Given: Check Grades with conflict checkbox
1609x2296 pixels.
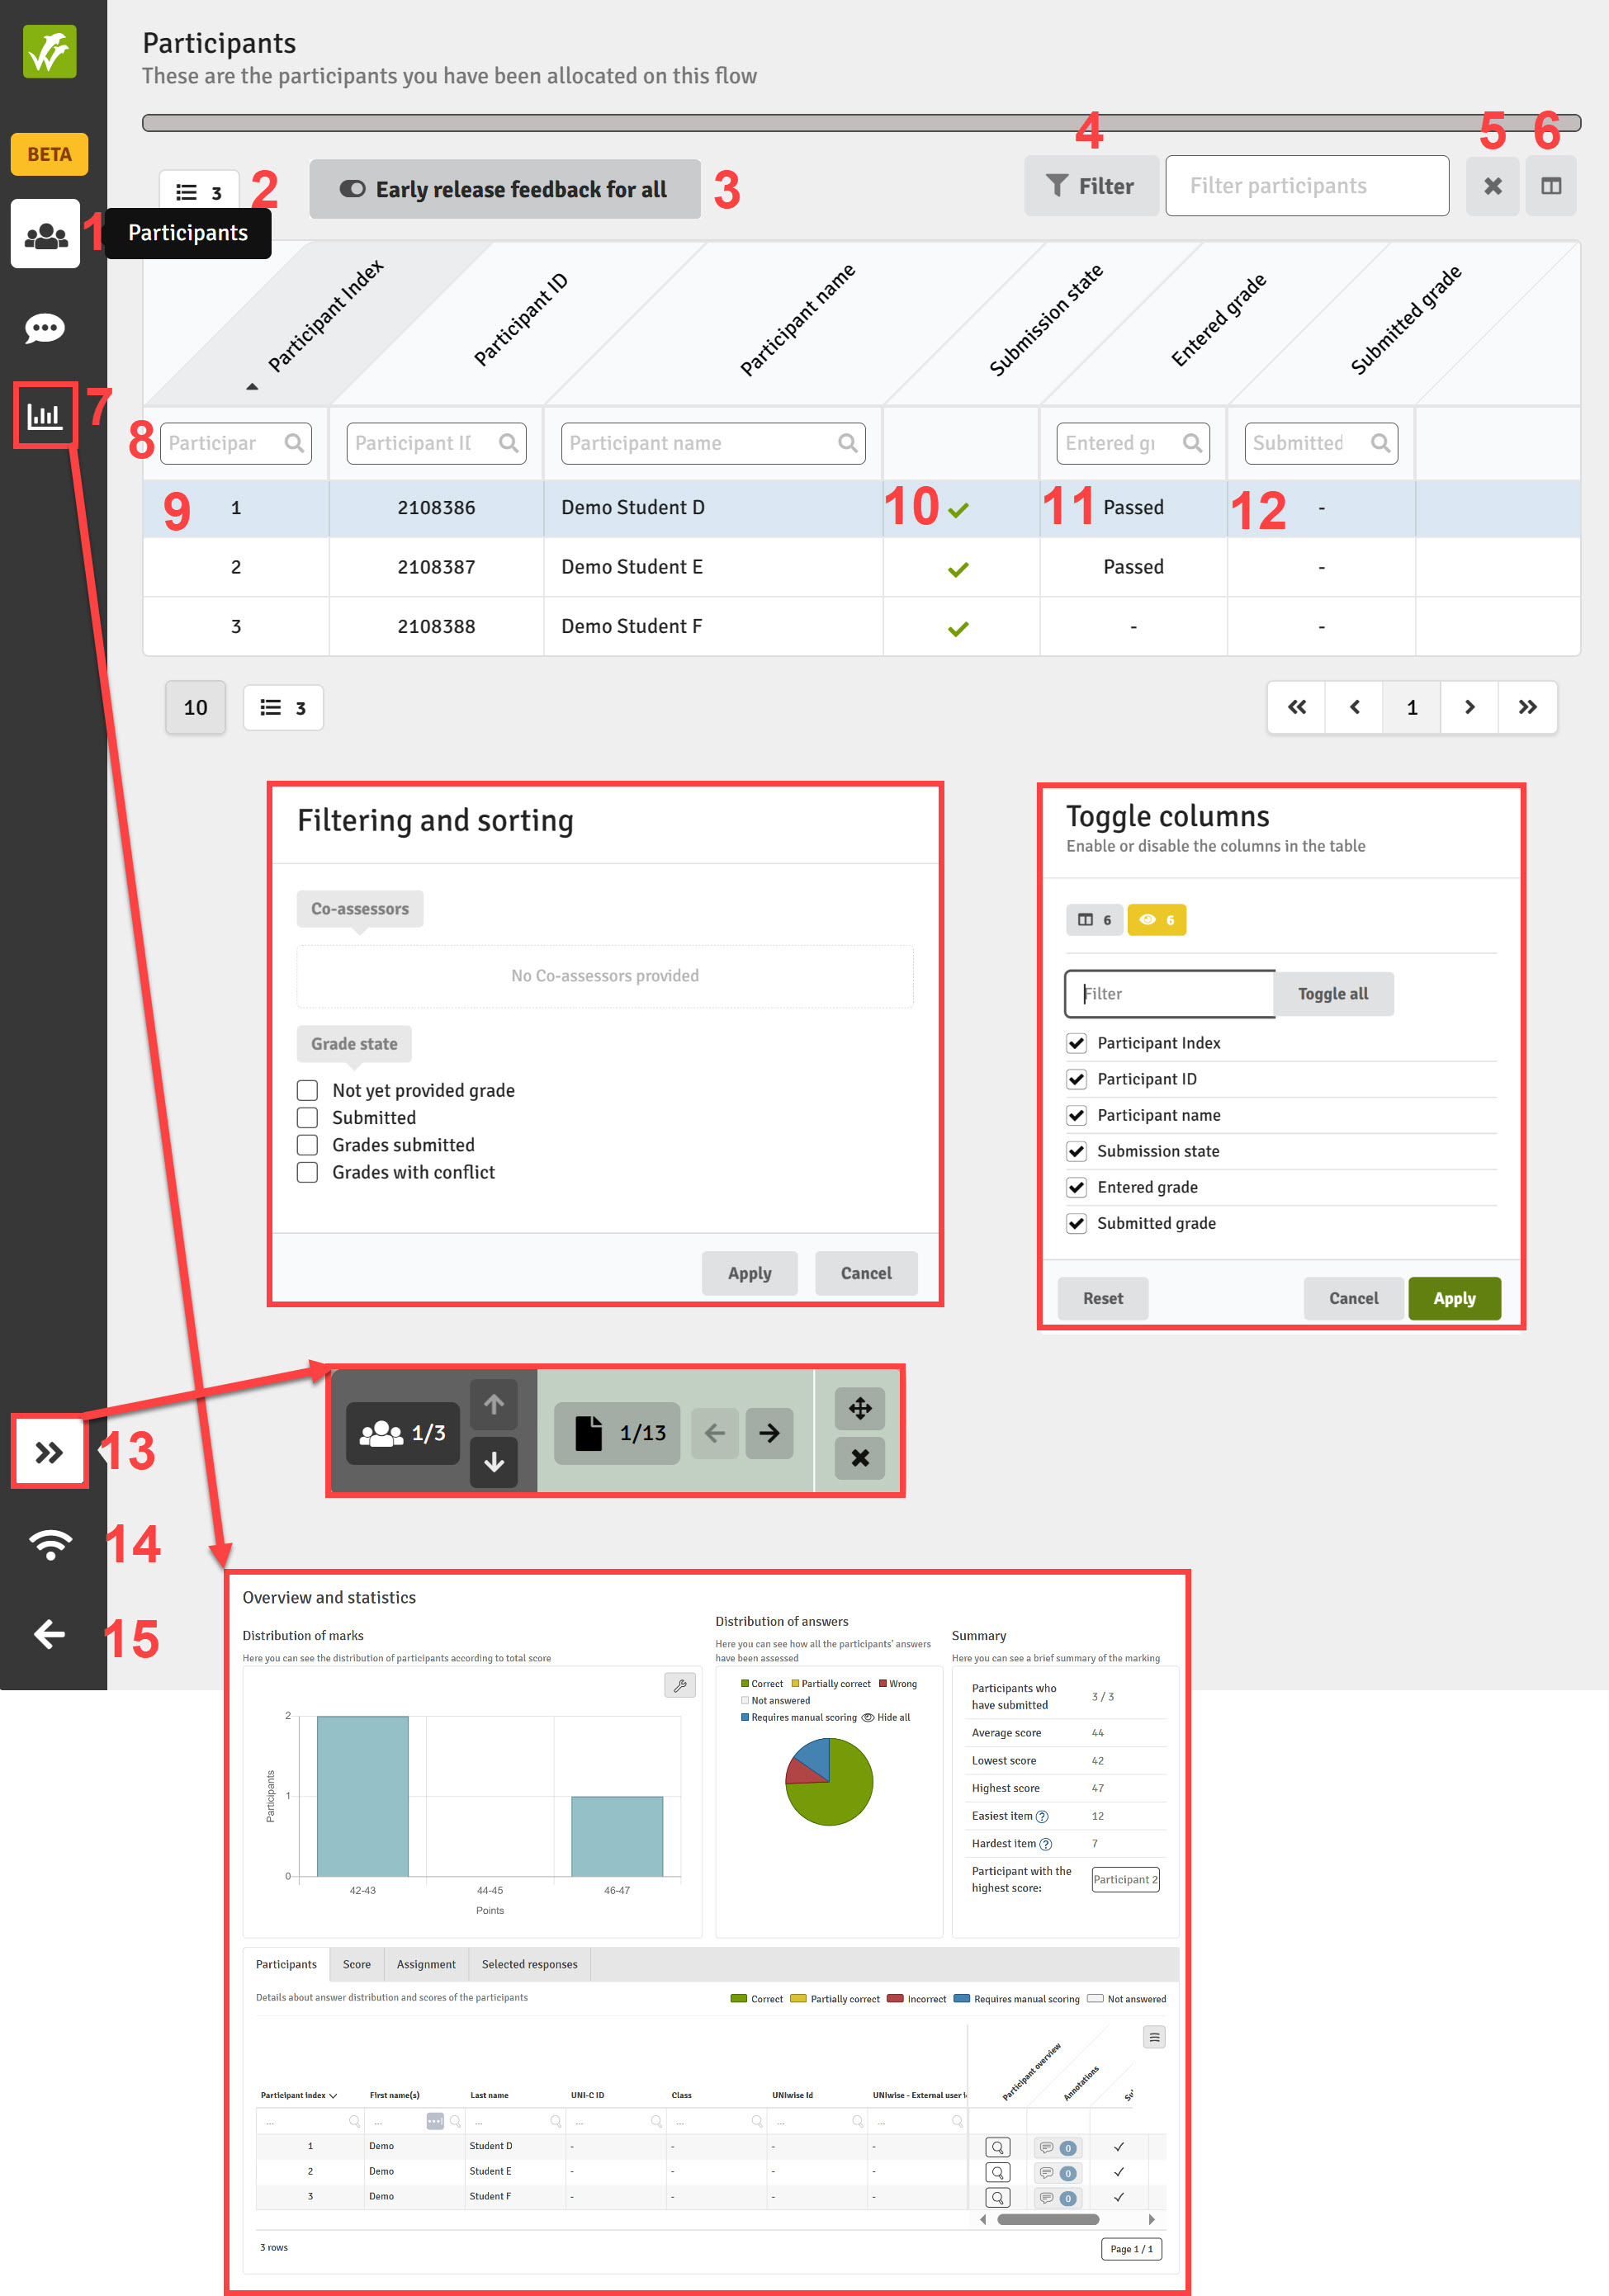Looking at the screenshot, I should [x=308, y=1172].
